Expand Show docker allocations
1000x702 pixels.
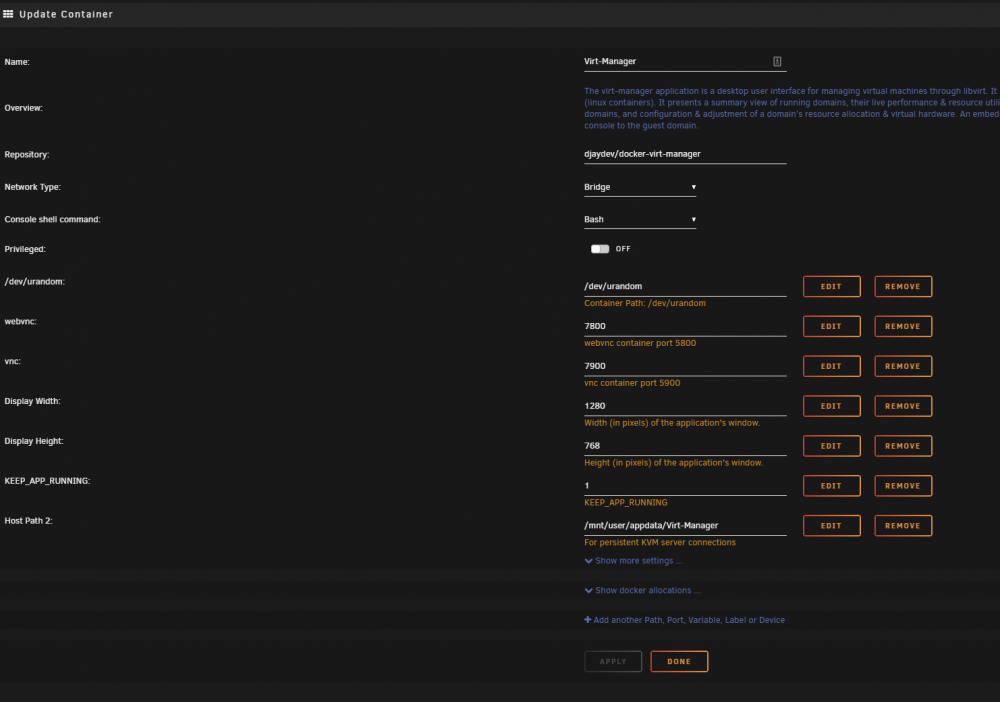642,590
